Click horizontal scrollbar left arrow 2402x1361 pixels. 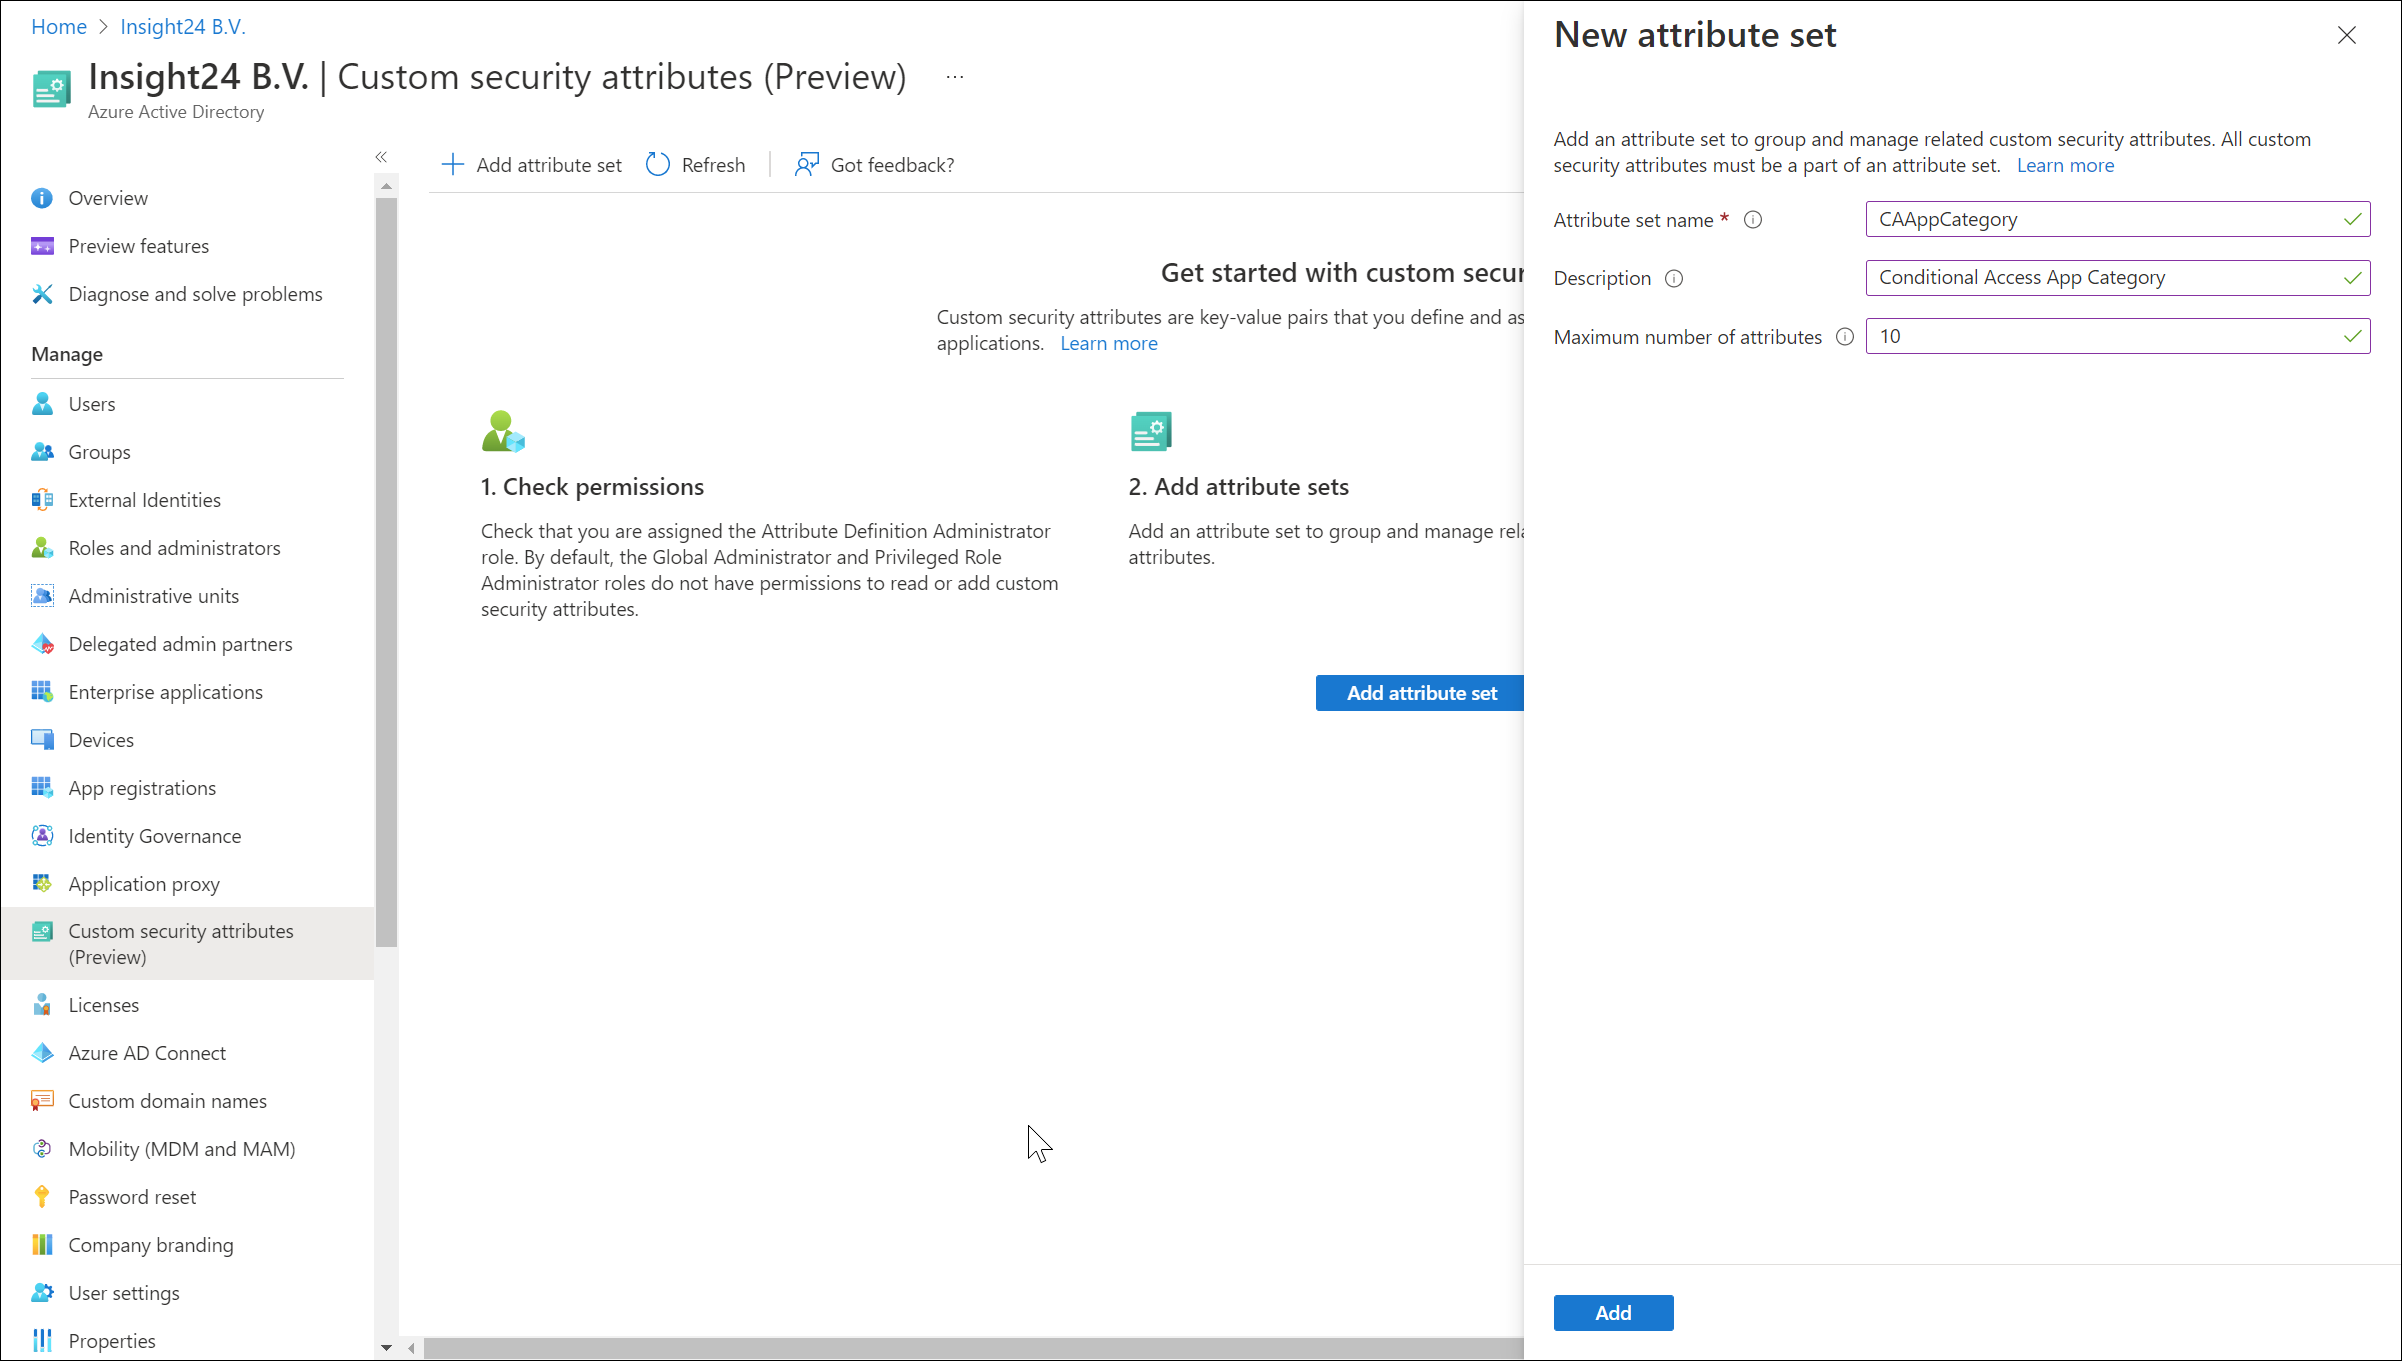(411, 1348)
